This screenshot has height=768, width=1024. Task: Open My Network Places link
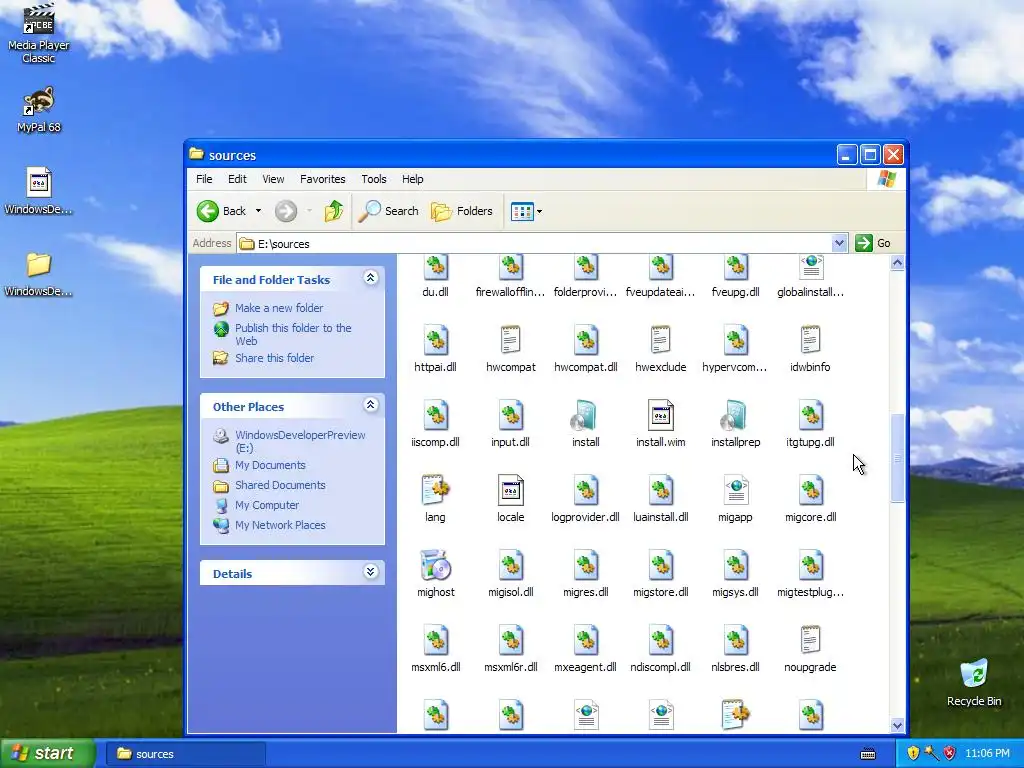coord(280,525)
